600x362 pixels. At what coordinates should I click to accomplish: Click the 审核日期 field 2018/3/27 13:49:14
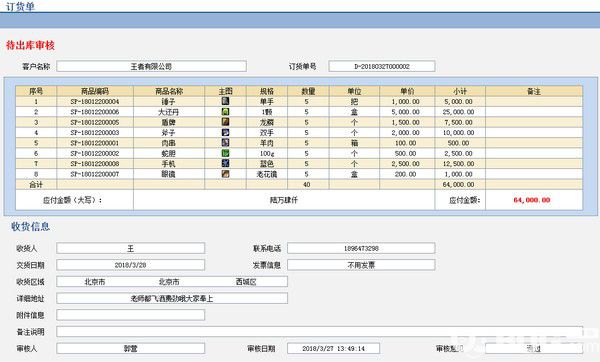(333, 348)
